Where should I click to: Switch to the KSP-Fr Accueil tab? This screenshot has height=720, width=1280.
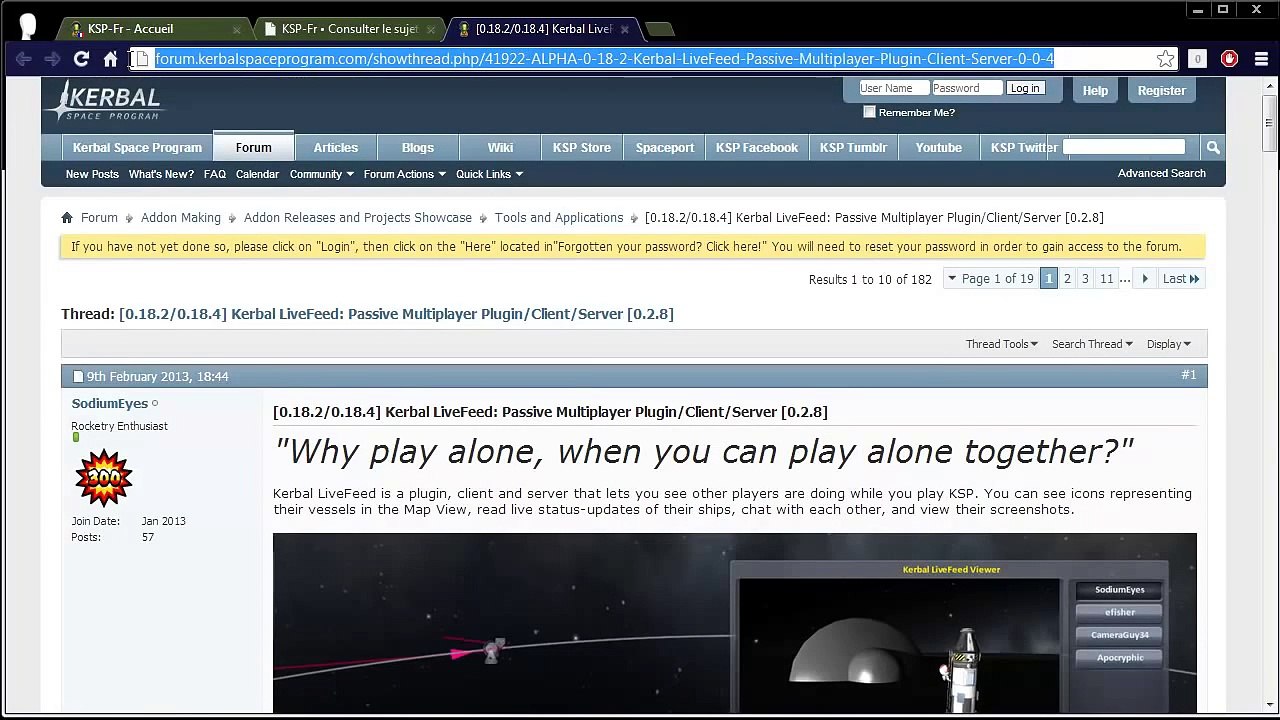click(x=152, y=29)
